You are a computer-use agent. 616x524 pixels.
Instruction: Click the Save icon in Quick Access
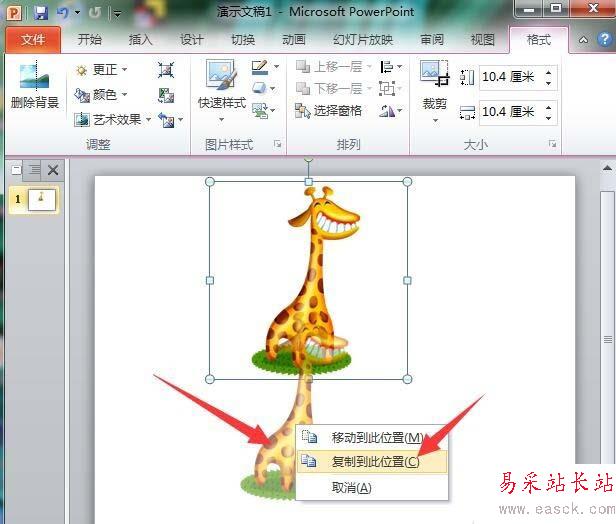pos(41,13)
